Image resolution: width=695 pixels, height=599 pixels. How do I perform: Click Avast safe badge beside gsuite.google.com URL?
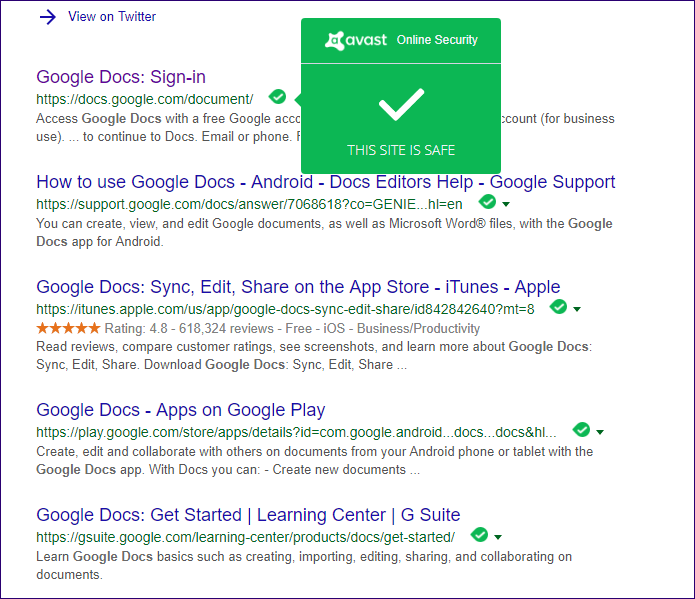coord(480,535)
